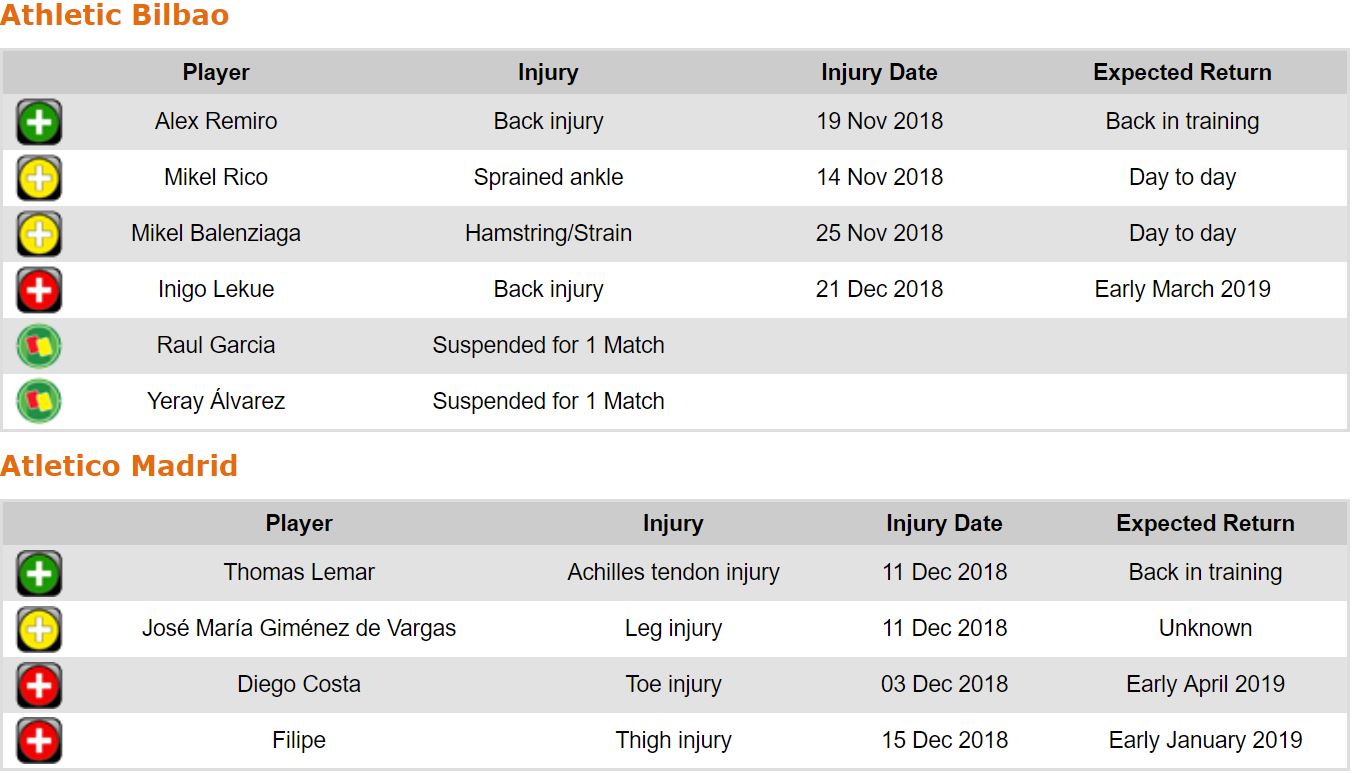Click Atletico Madrid table's Injury column header

pos(673,524)
